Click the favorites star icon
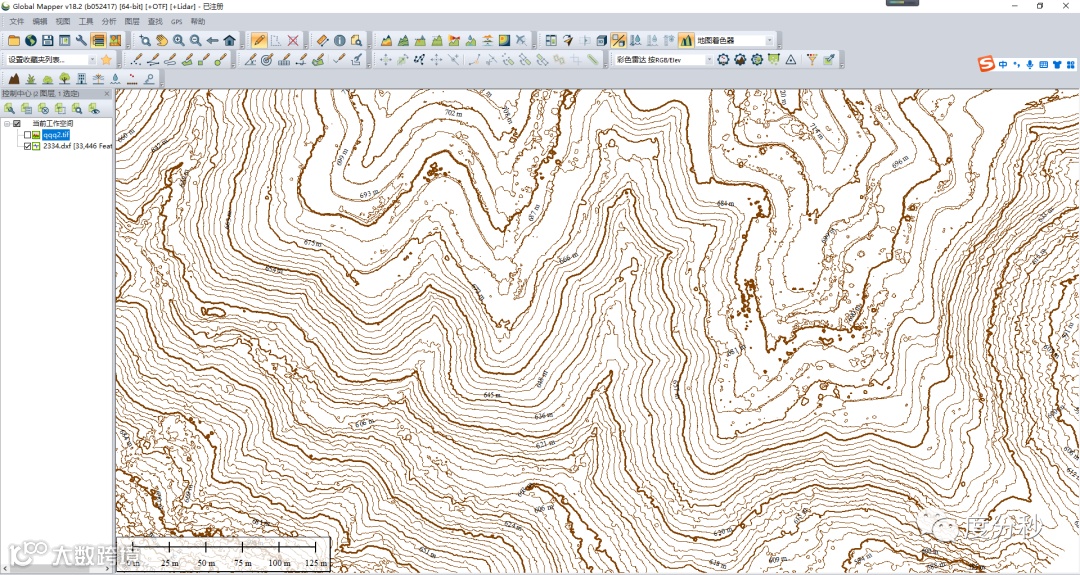 (x=106, y=60)
